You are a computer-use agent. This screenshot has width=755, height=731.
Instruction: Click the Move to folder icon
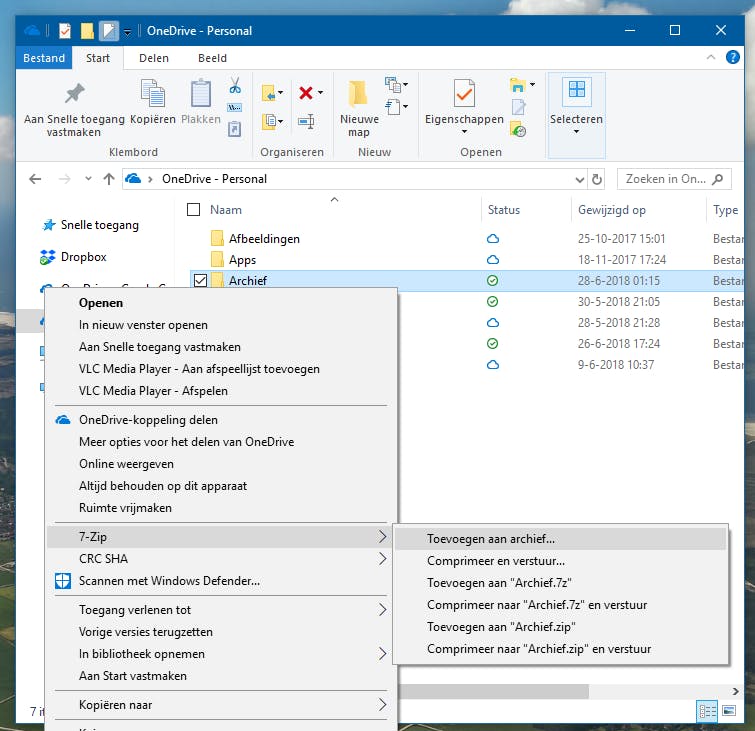pos(269,93)
